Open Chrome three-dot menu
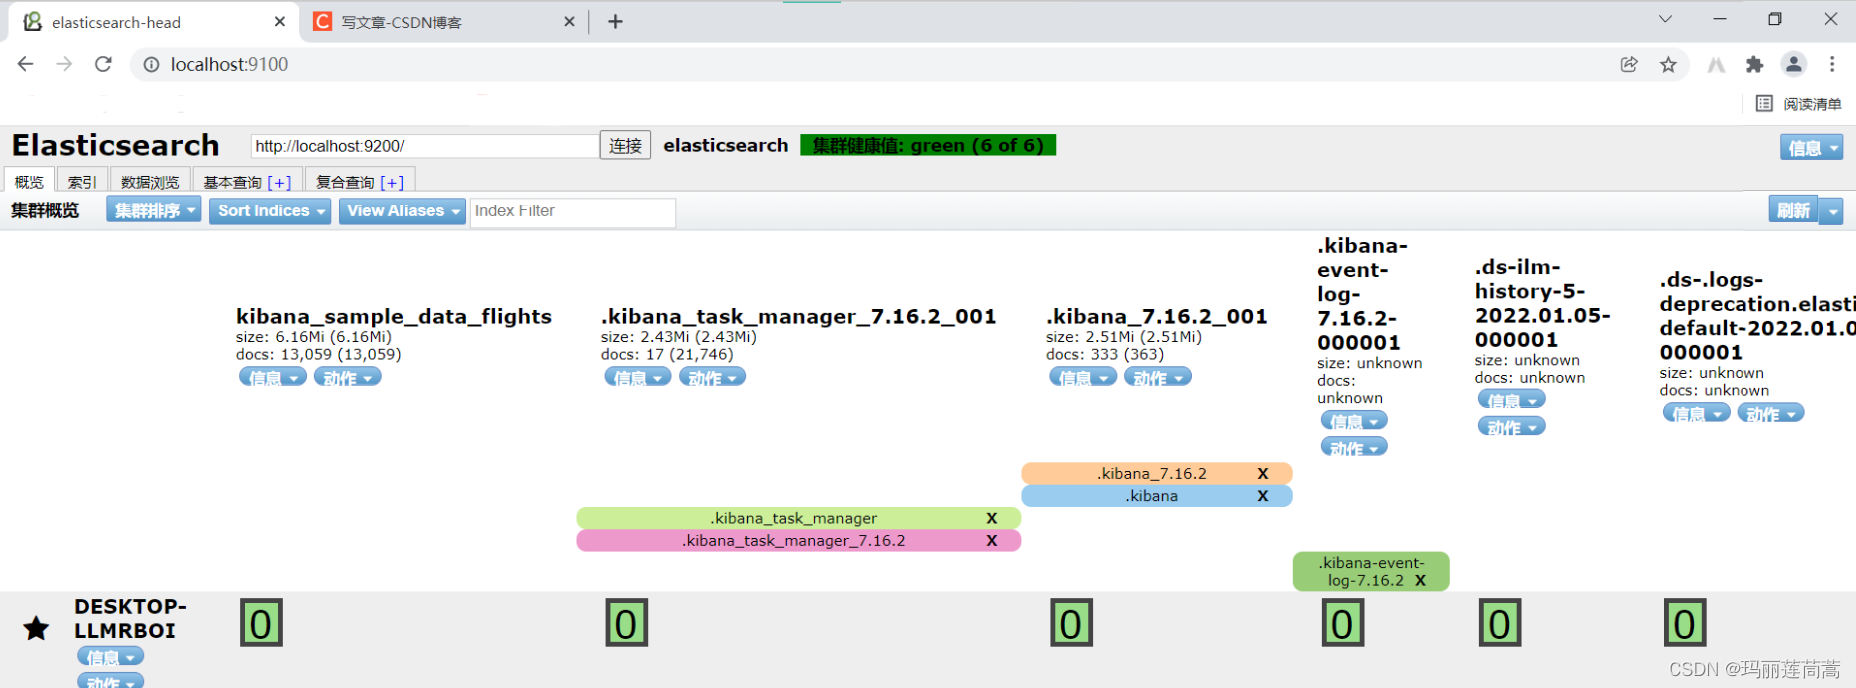The width and height of the screenshot is (1856, 688). (1832, 64)
